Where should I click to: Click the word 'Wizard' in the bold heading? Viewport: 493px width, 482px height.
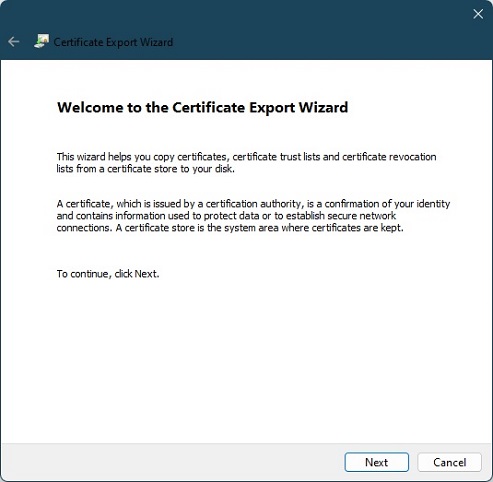point(323,107)
